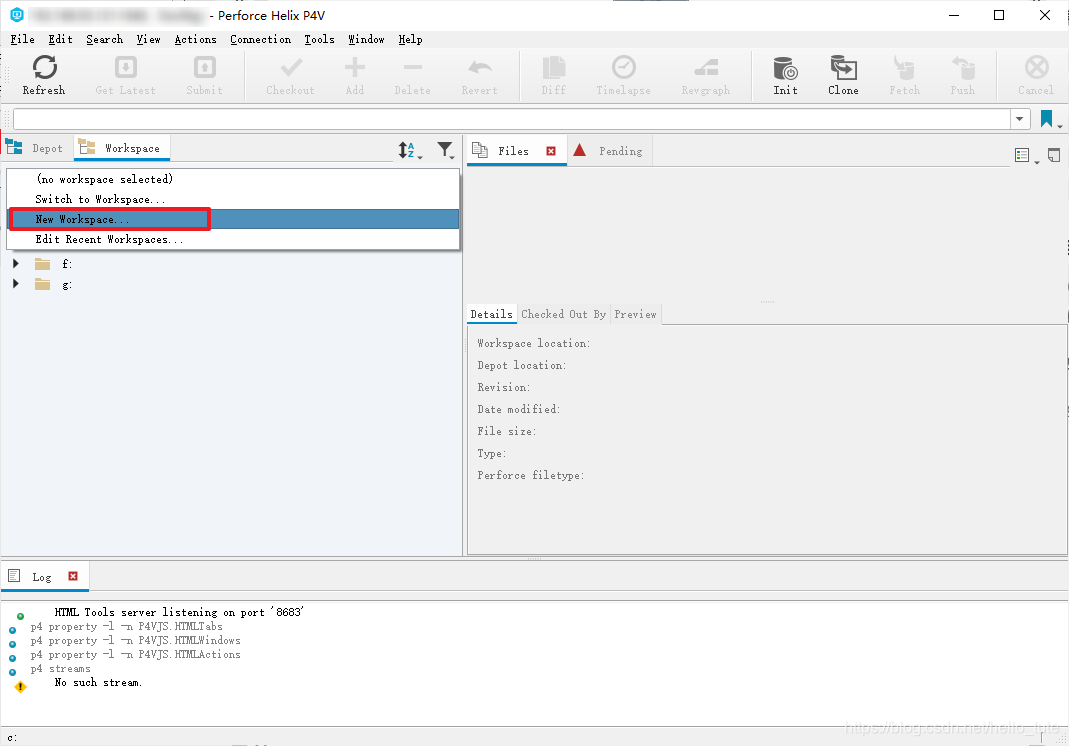Close the Log tab with red X
Image resolution: width=1069 pixels, height=746 pixels.
click(x=73, y=576)
